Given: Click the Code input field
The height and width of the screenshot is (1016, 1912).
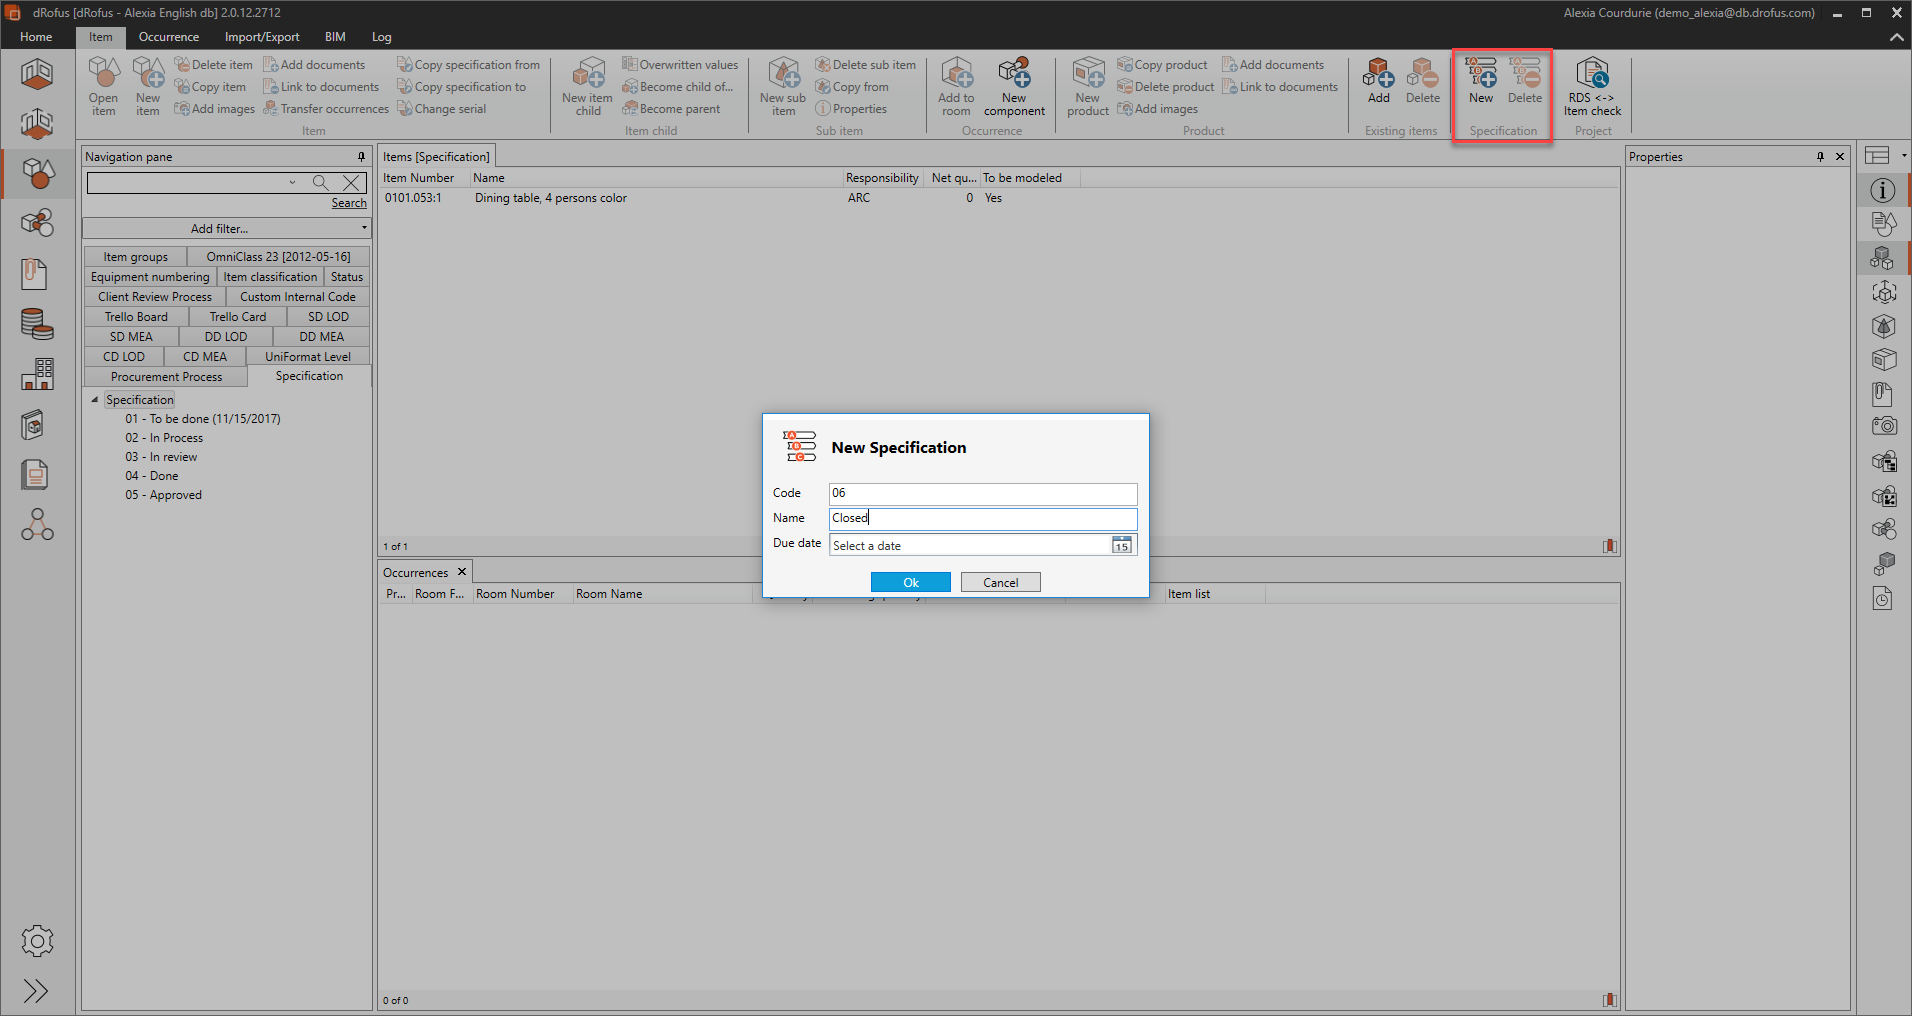Looking at the screenshot, I should coord(982,493).
